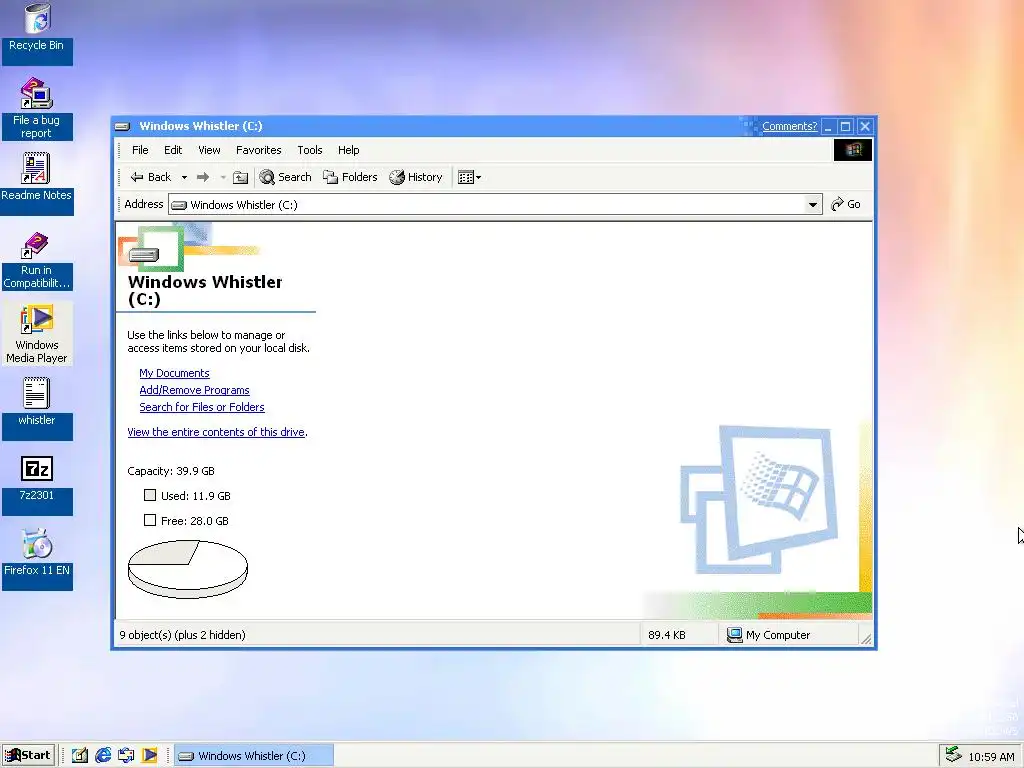Open the Add/Remove Programs link
The height and width of the screenshot is (768, 1024).
pos(194,390)
